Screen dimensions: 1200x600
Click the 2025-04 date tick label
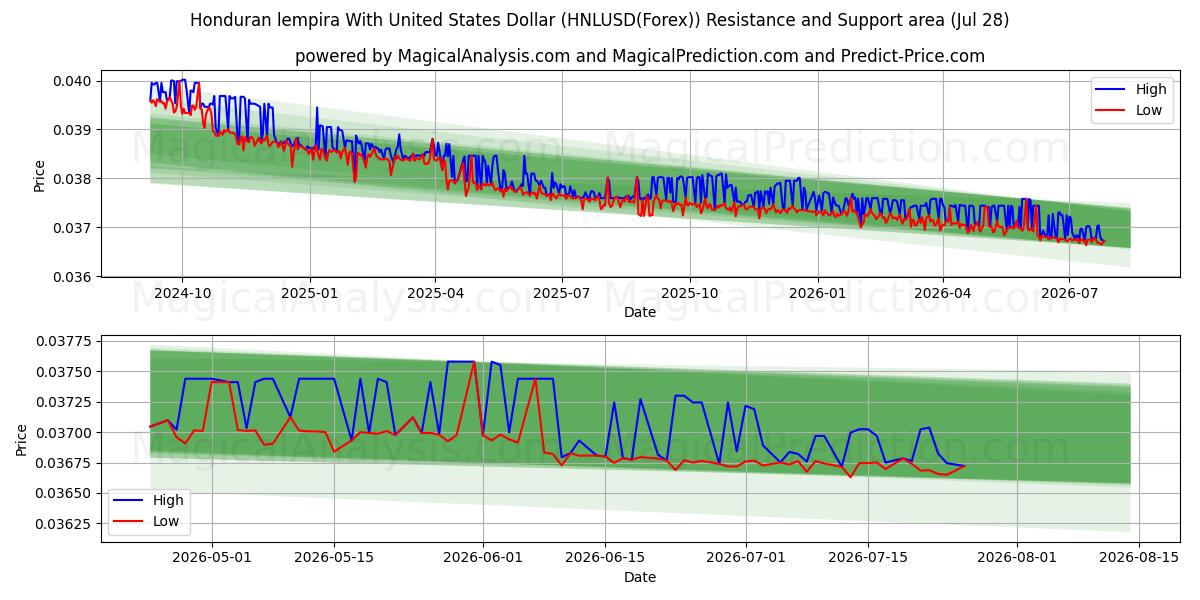[x=435, y=294]
